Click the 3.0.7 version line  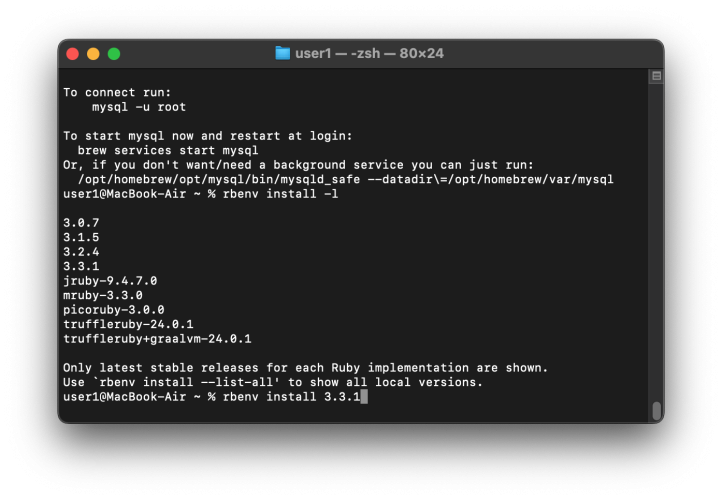81,222
